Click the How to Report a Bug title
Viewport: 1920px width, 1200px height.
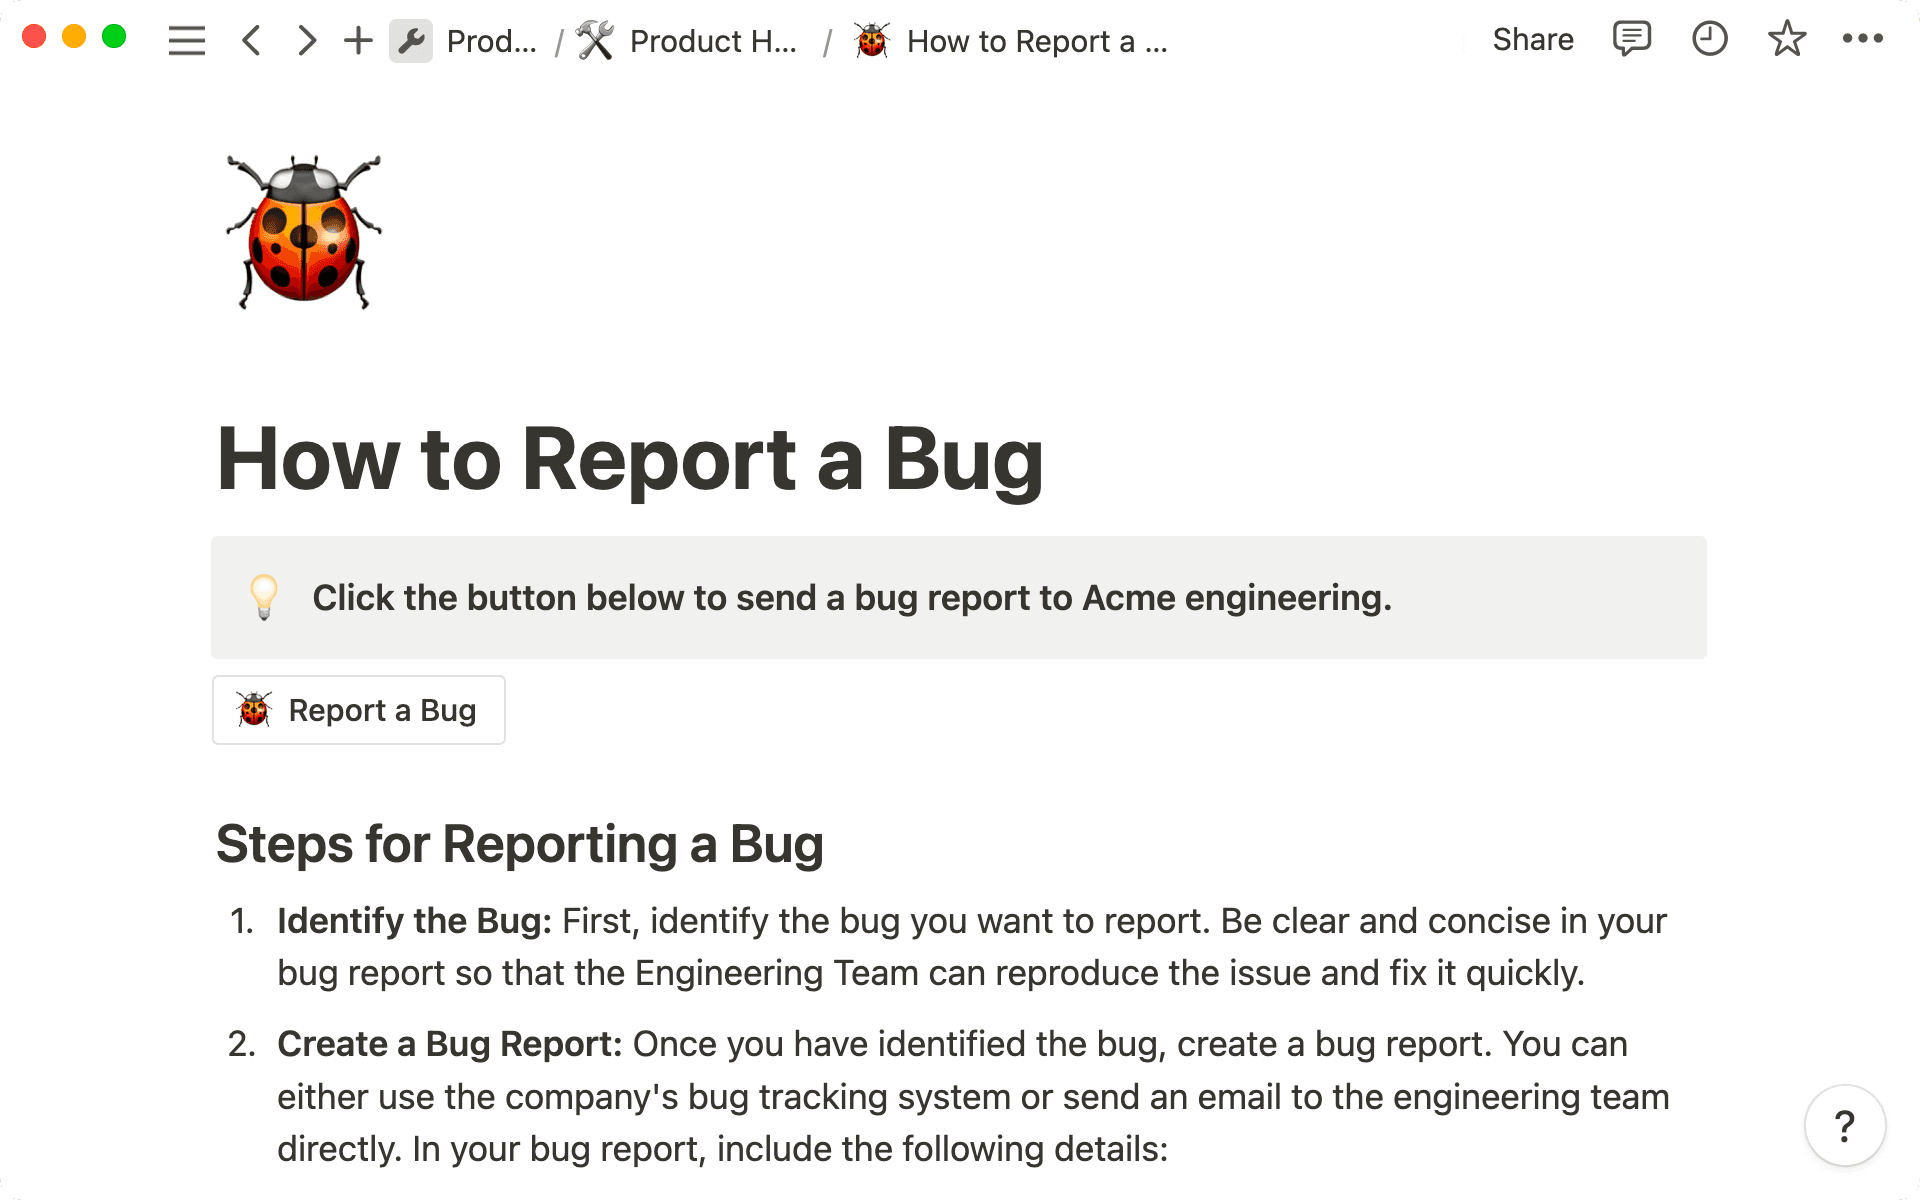[x=630, y=459]
